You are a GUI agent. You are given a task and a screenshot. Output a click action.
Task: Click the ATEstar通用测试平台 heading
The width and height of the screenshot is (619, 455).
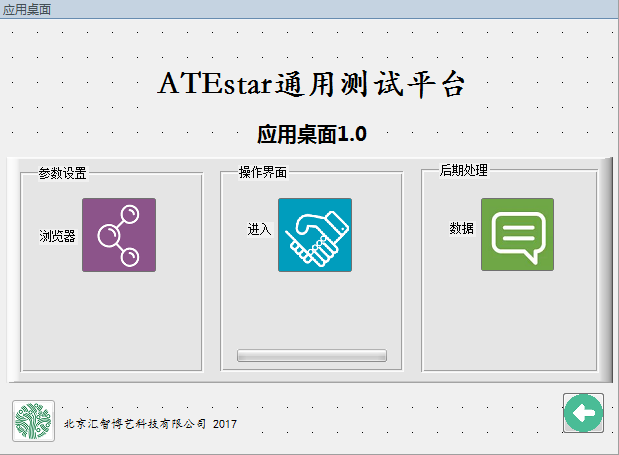coord(311,84)
